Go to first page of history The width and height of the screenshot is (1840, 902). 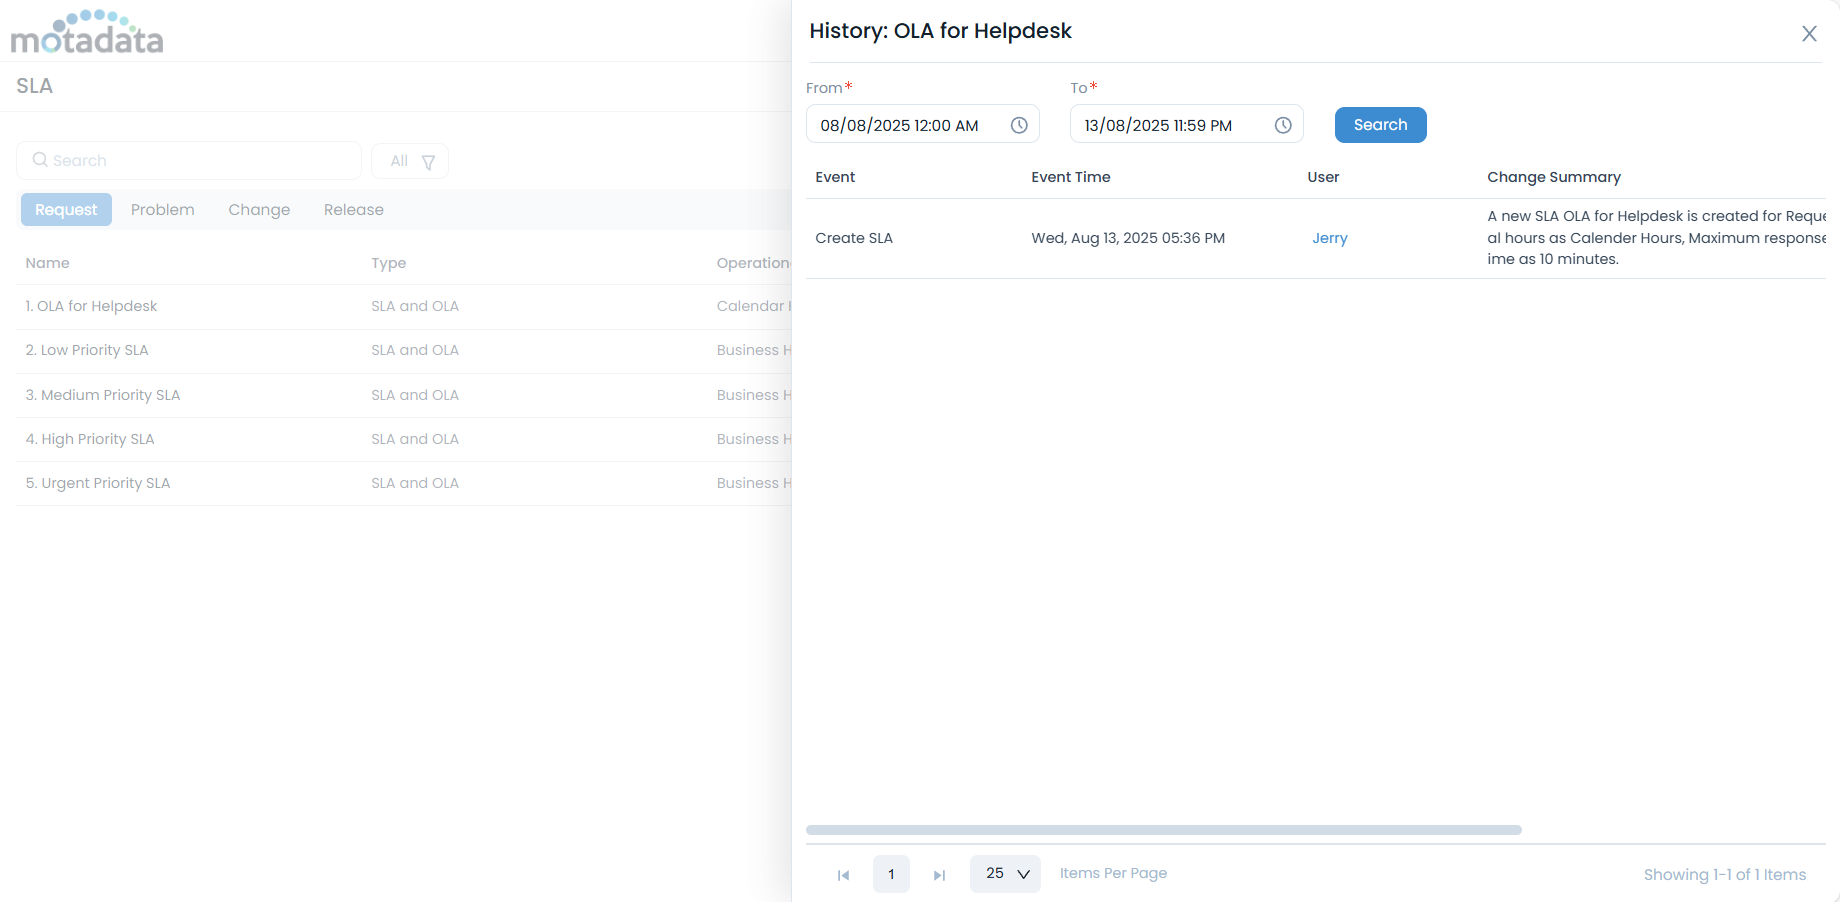(843, 875)
